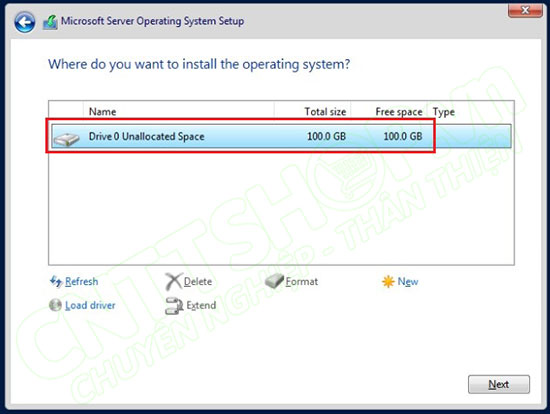
Task: Refresh the drive list
Action: click(81, 281)
